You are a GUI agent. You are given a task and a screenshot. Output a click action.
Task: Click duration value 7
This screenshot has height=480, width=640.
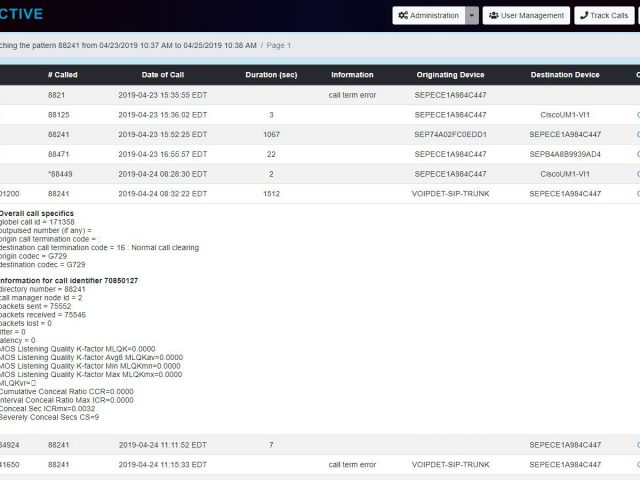(271, 445)
